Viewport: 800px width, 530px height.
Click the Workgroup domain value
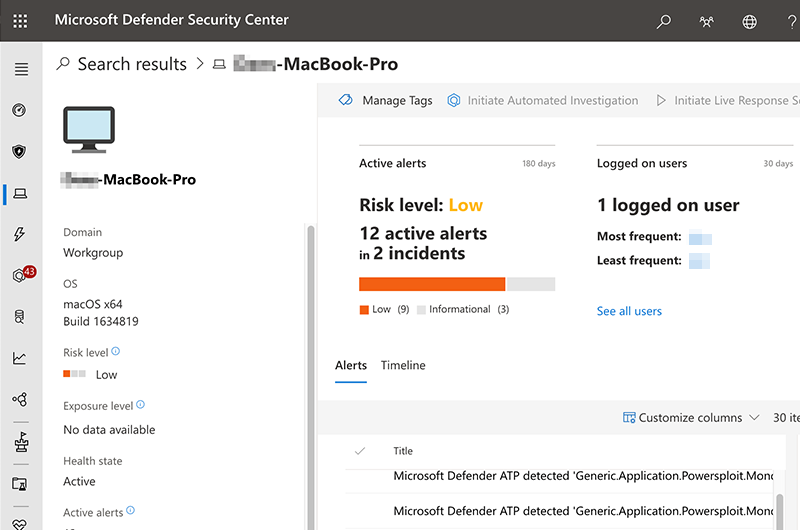(93, 253)
